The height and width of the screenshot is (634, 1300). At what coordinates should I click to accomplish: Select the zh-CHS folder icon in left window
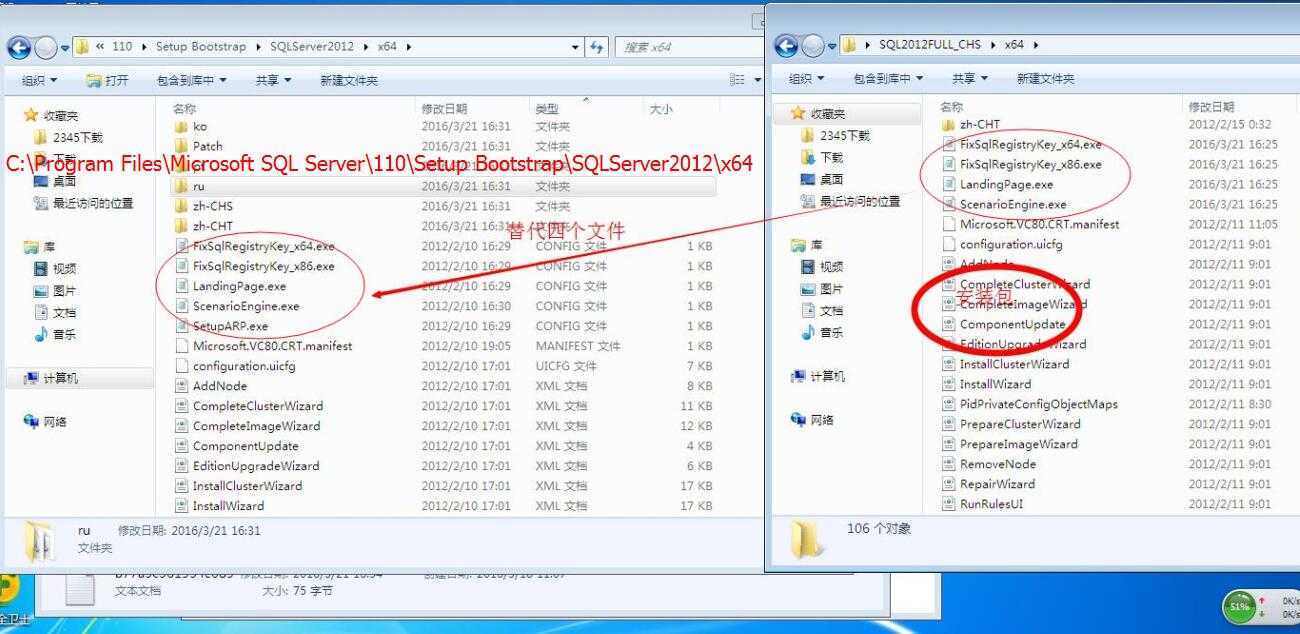[x=181, y=206]
